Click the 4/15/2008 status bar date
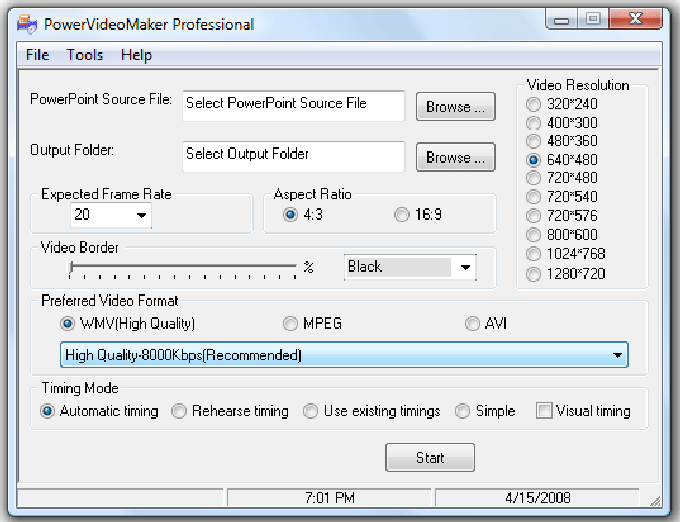Screen dimensions: 680x522 tap(538, 498)
